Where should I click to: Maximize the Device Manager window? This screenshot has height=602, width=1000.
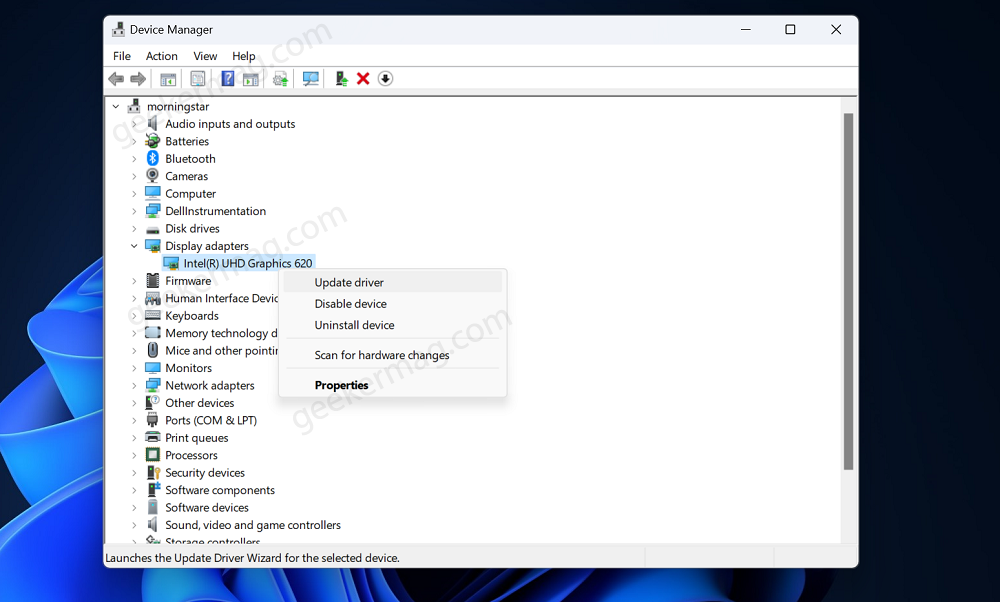click(x=790, y=29)
